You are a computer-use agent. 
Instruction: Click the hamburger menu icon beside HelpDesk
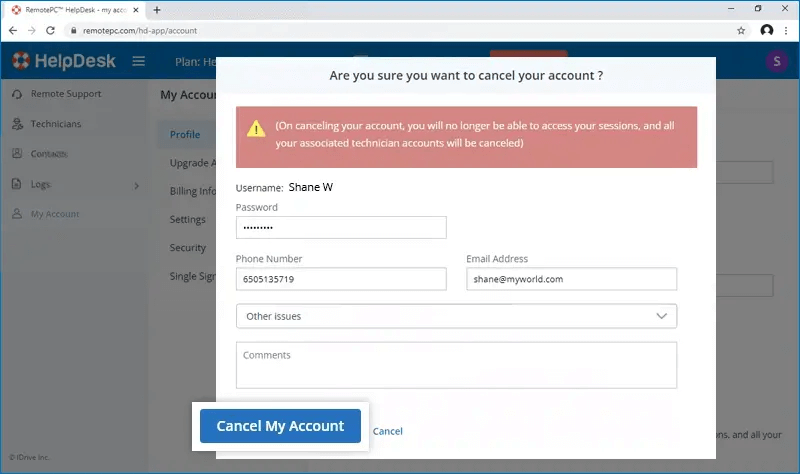click(x=139, y=62)
